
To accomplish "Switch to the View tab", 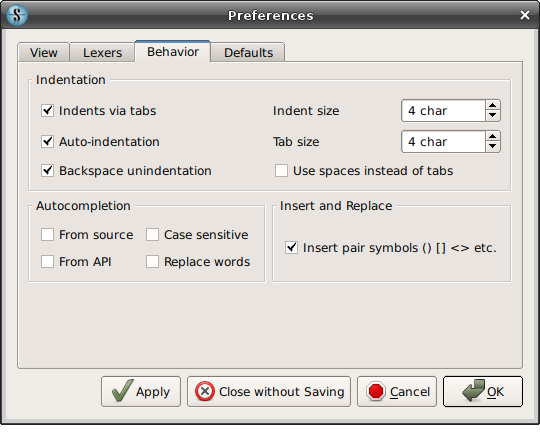I will coord(43,53).
